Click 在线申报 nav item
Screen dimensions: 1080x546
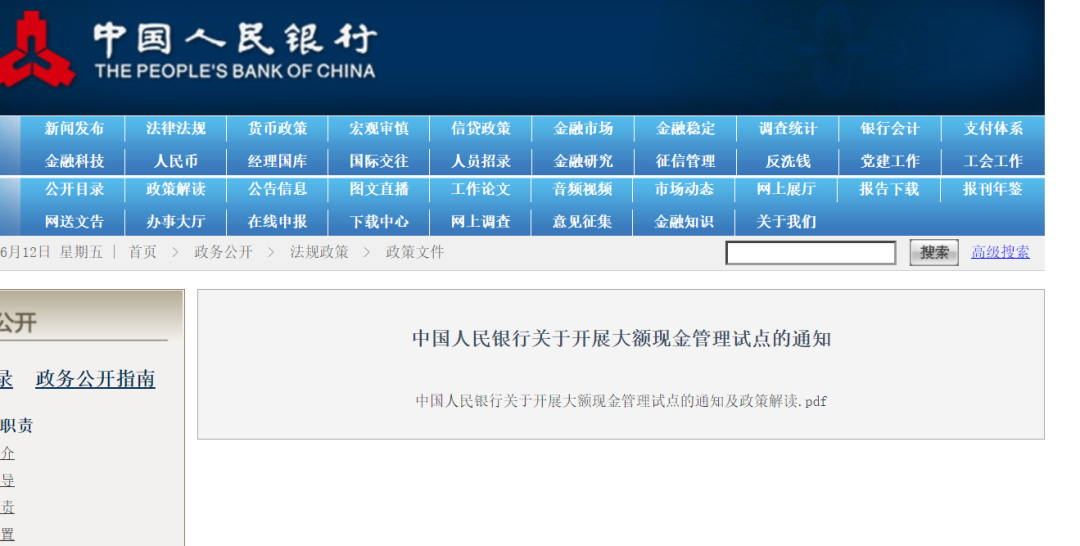pyautogui.click(x=278, y=222)
